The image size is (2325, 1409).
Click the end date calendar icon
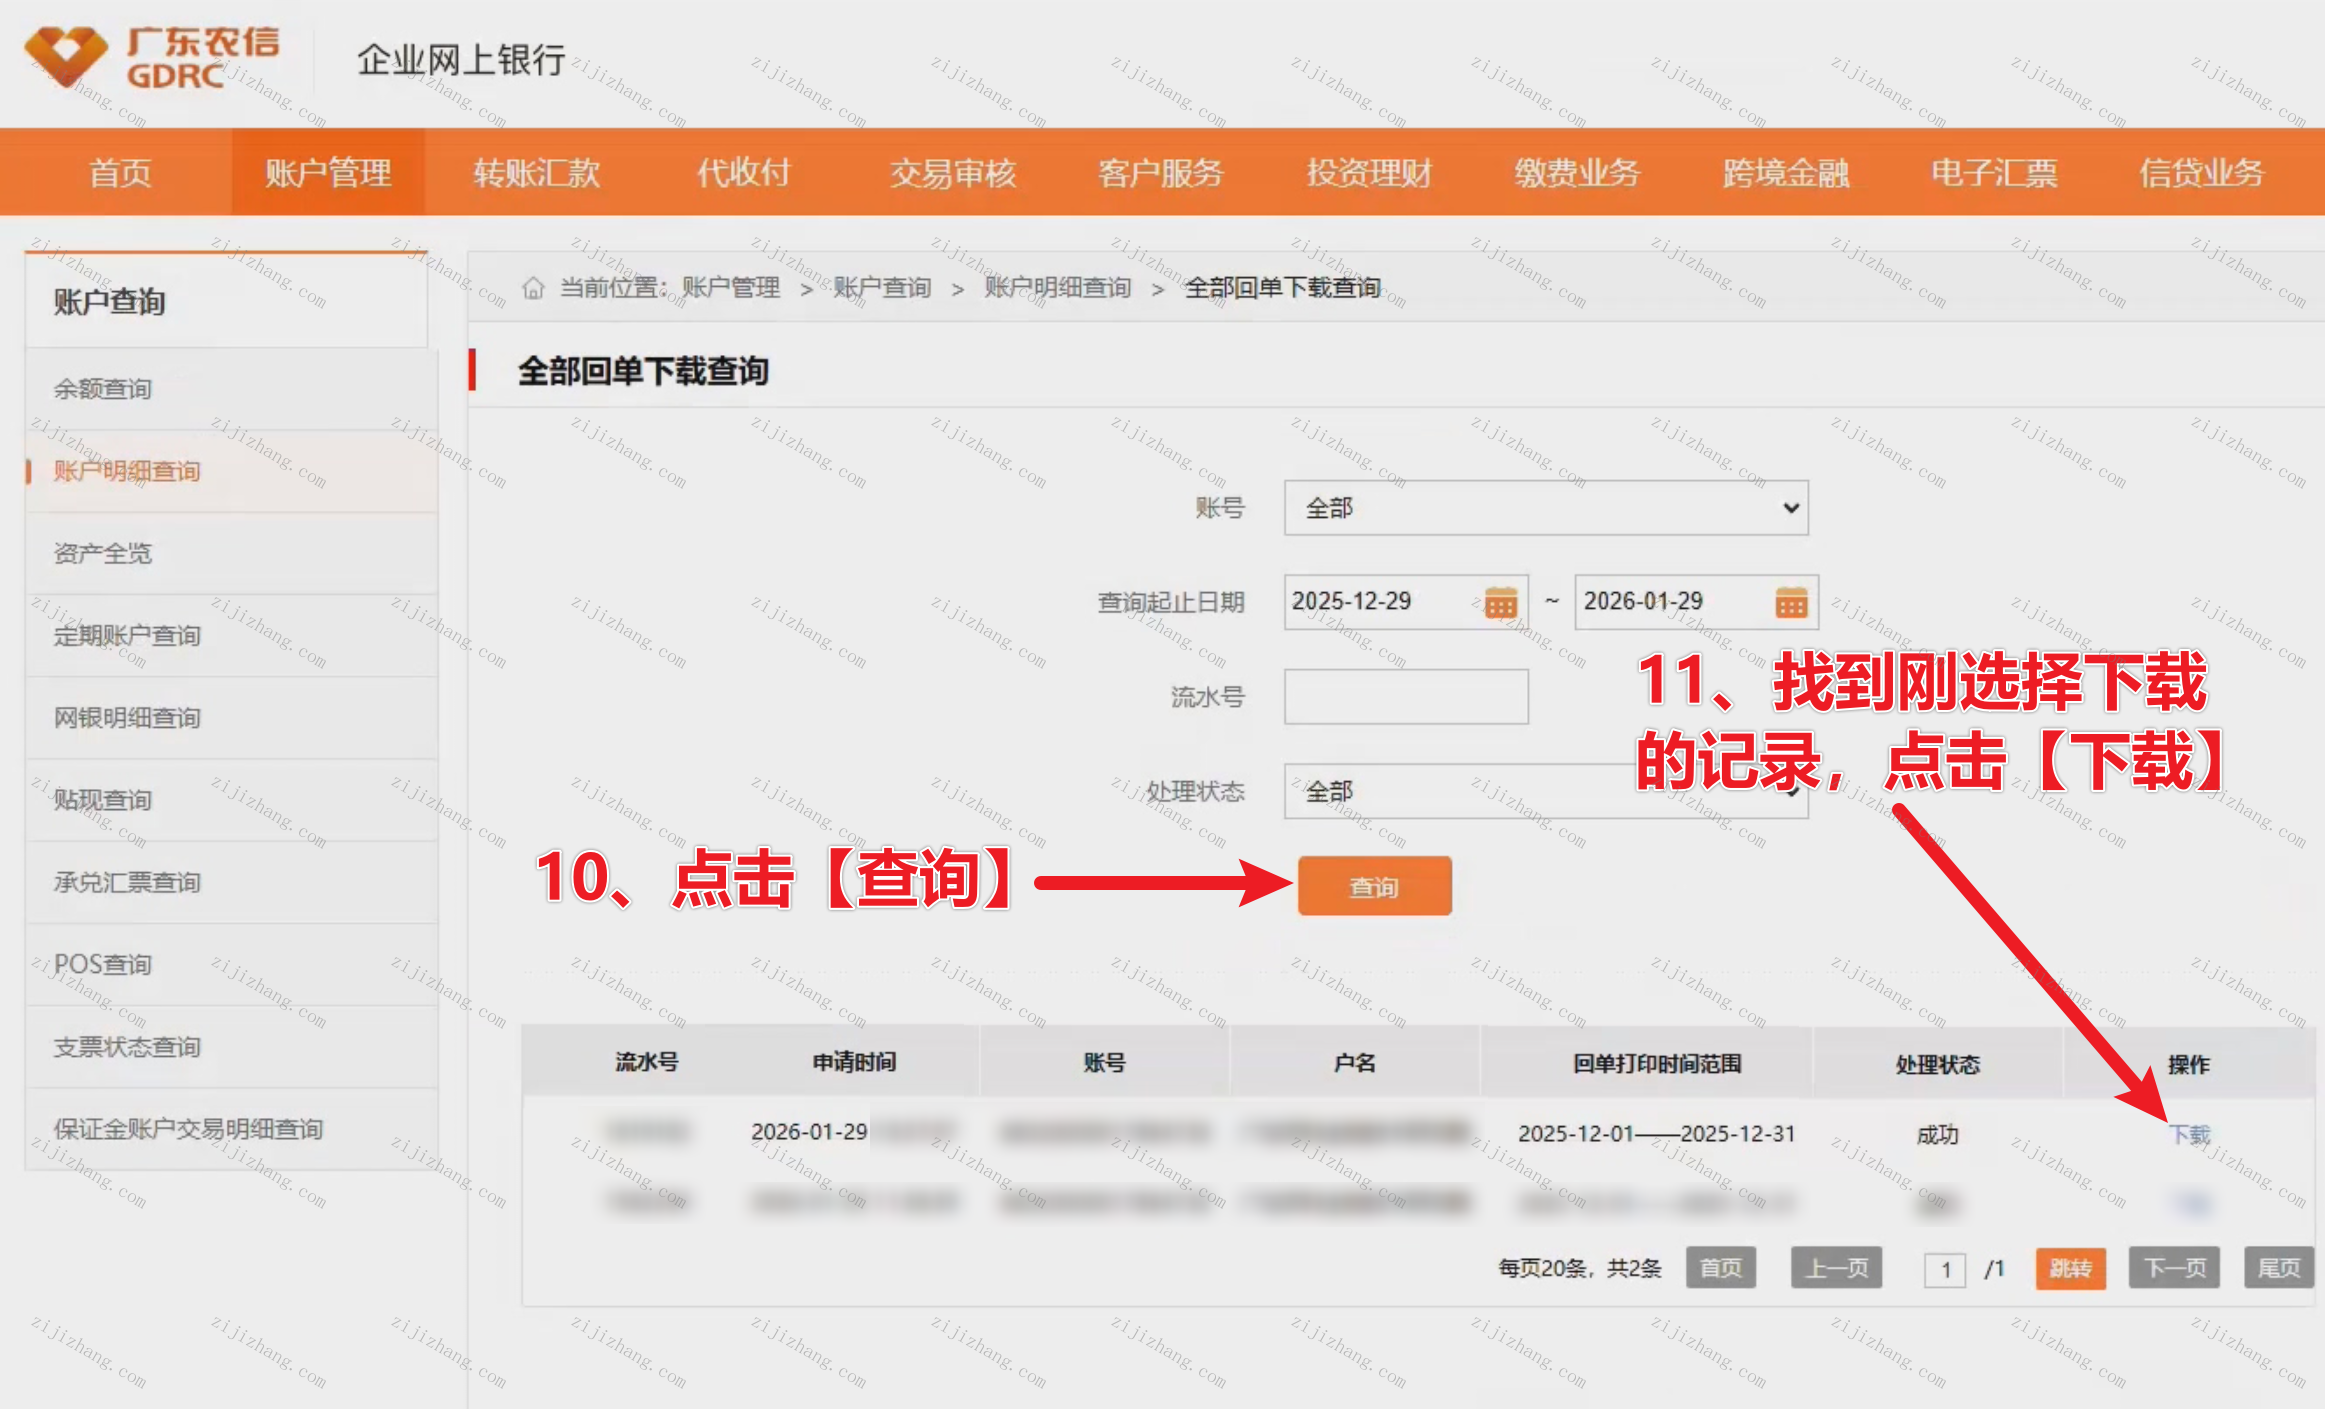point(1790,603)
